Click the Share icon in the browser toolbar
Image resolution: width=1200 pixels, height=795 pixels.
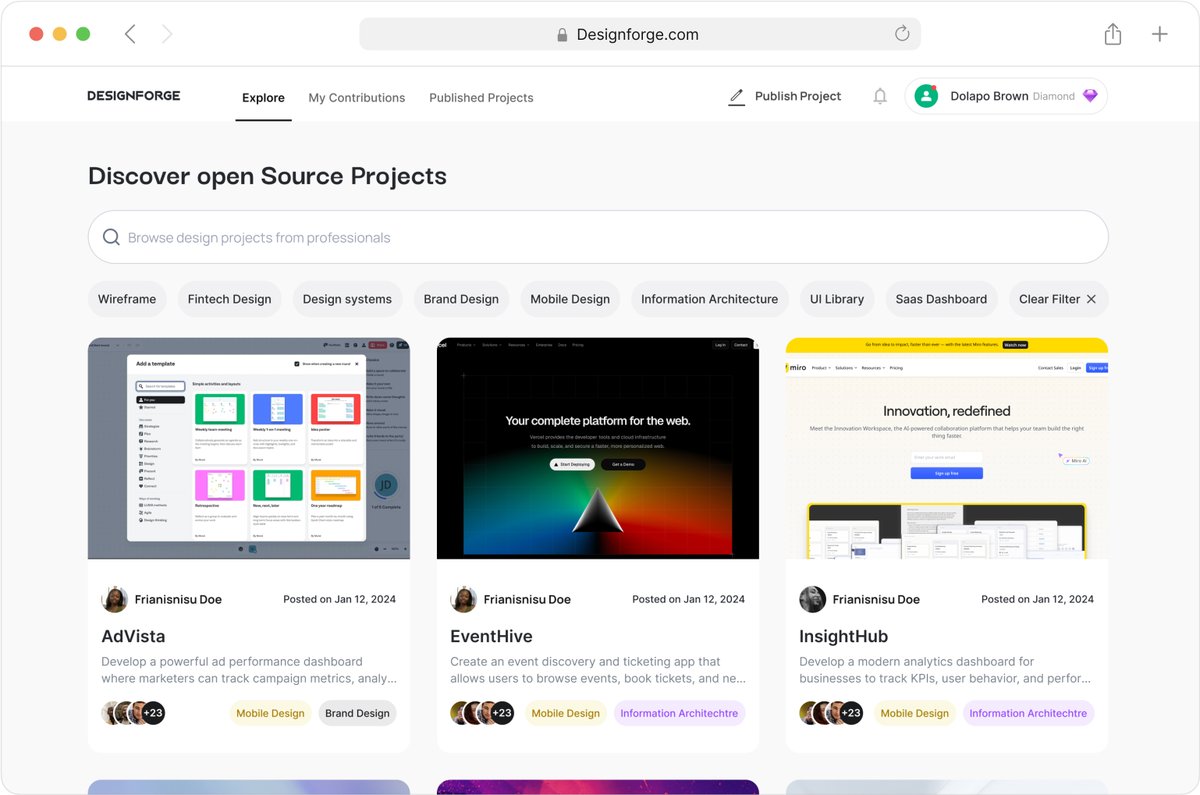pos(1112,33)
